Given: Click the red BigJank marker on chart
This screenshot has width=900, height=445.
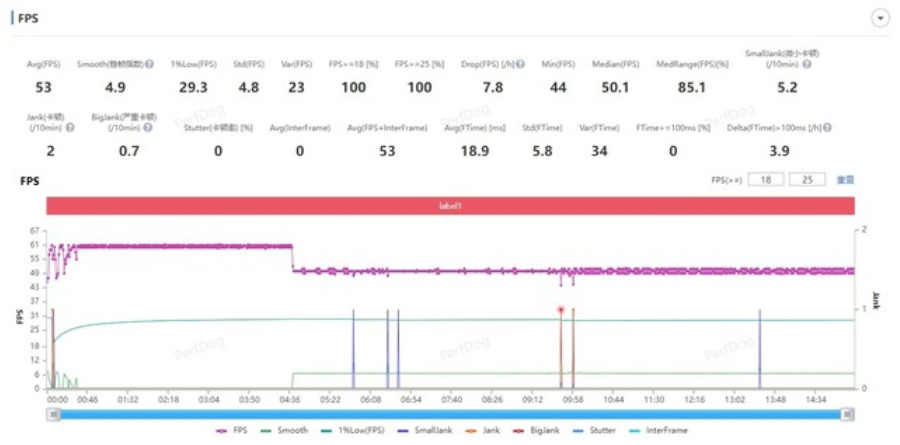Looking at the screenshot, I should coord(561,310).
